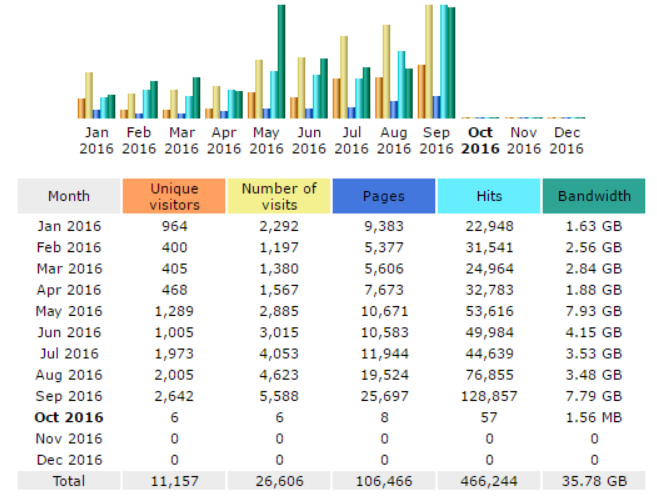Viewport: 657px width, 500px height.
Task: Click hits value 128,857
Action: (489, 396)
